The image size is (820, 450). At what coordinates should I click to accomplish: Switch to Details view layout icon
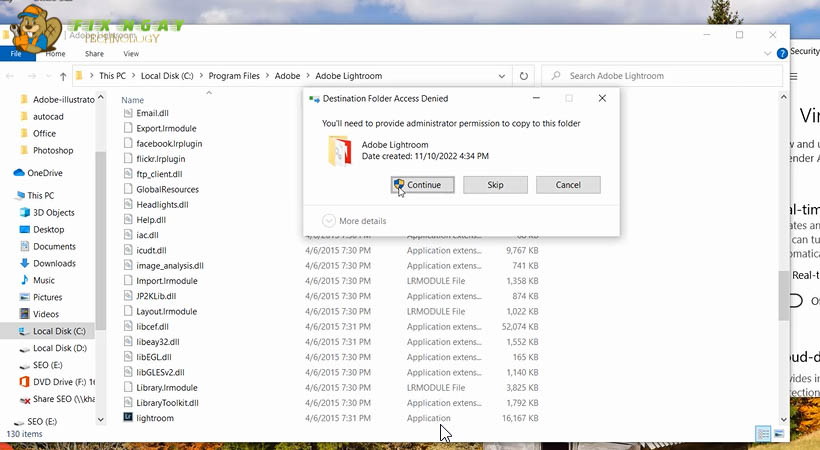763,433
